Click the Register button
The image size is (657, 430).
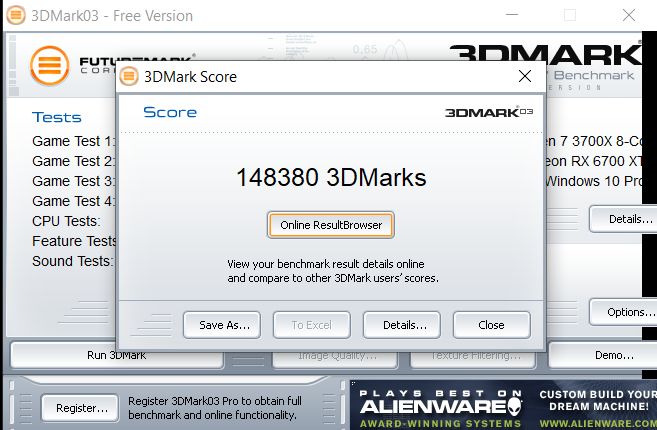(80, 408)
